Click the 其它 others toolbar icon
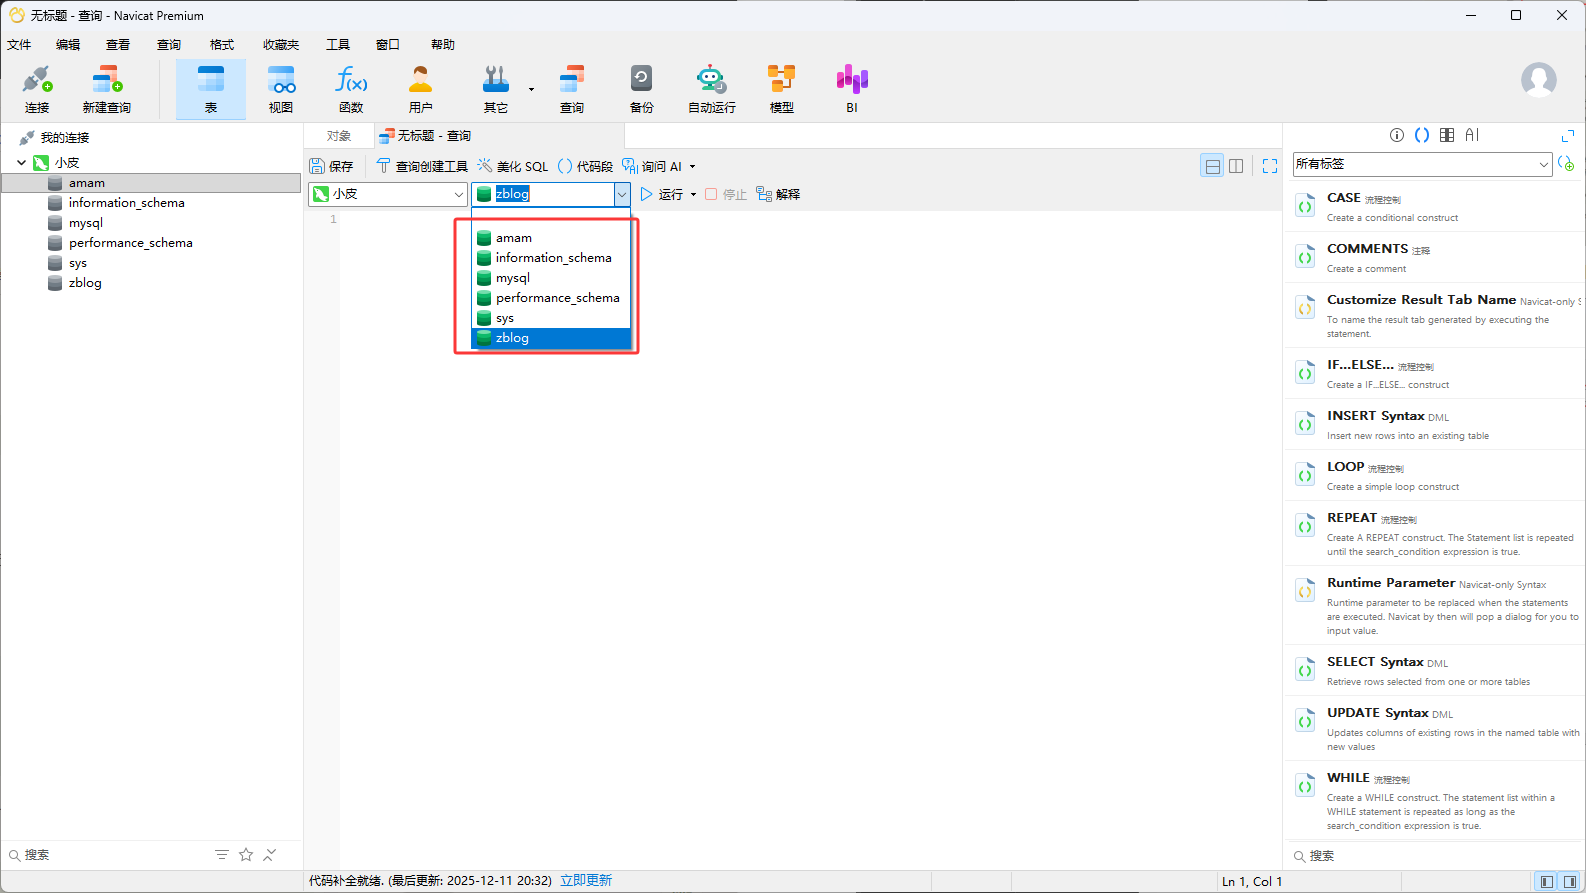Screen dimensions: 1586x893 (495, 89)
